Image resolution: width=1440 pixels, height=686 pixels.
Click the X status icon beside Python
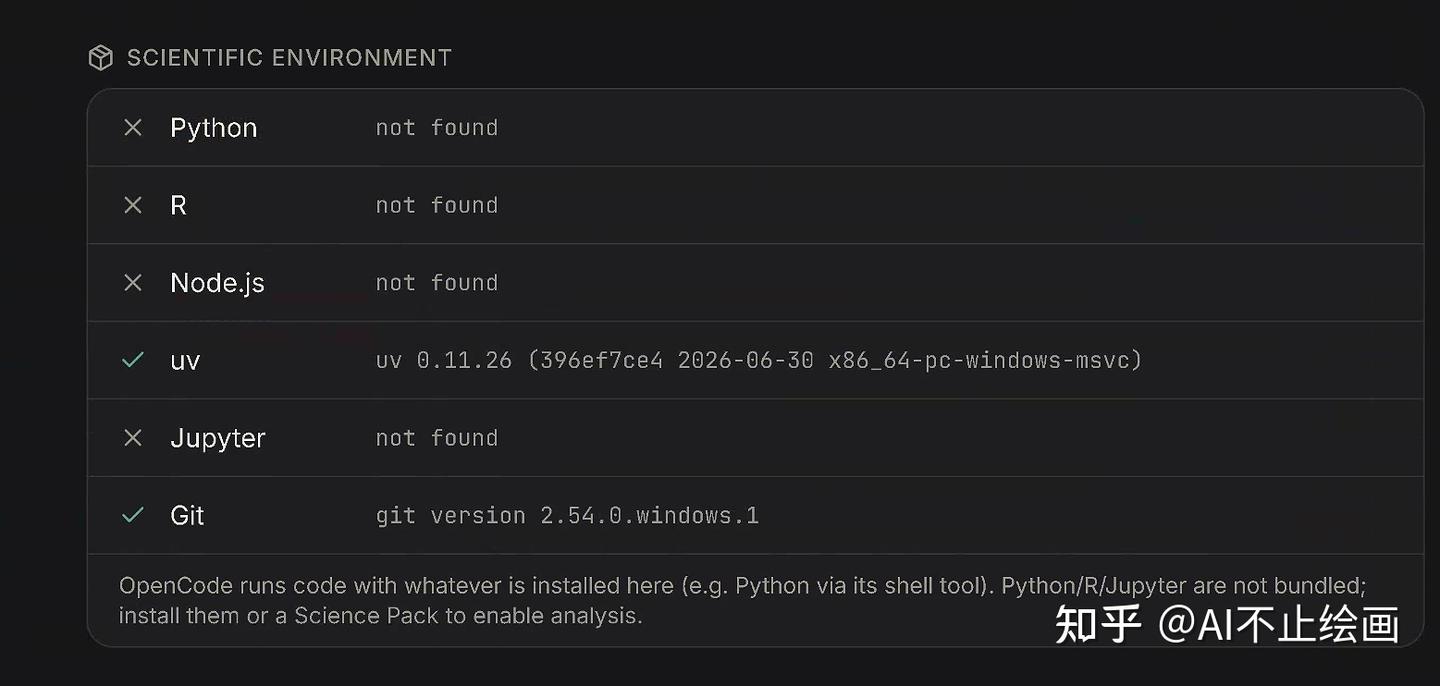(133, 128)
